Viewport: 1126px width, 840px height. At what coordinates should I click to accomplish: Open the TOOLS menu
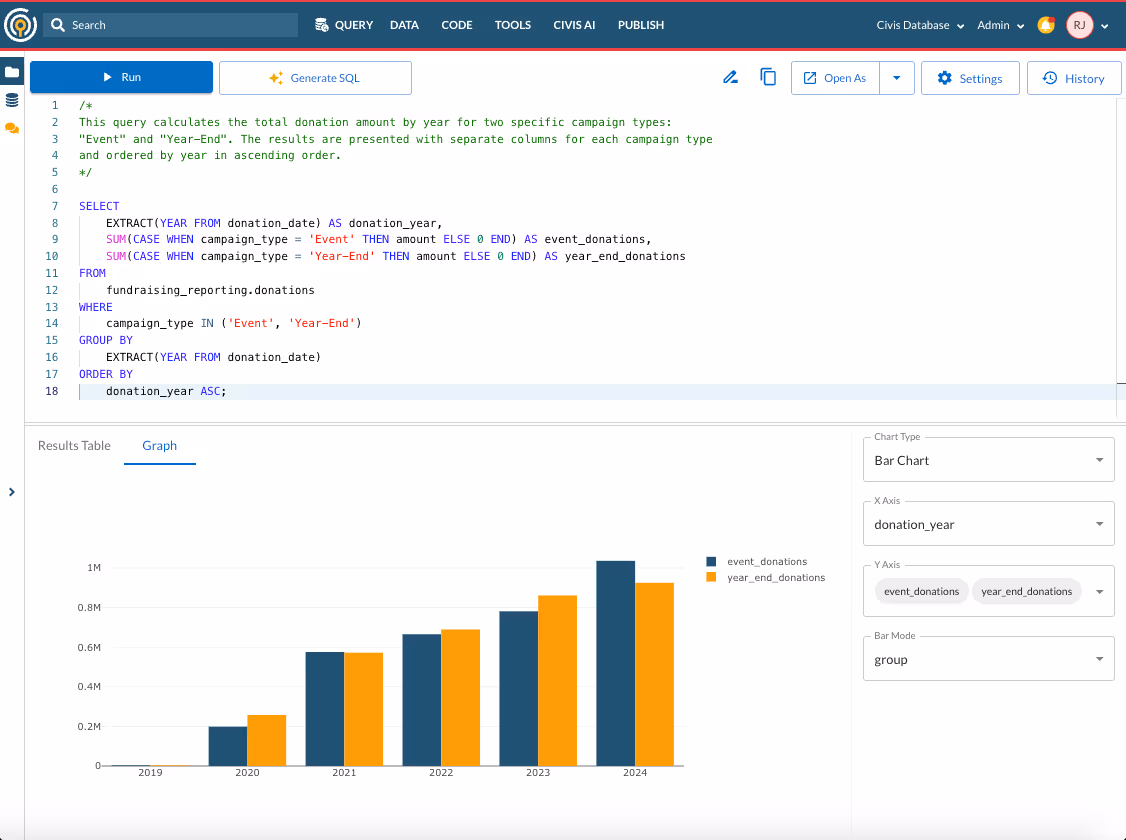[513, 25]
